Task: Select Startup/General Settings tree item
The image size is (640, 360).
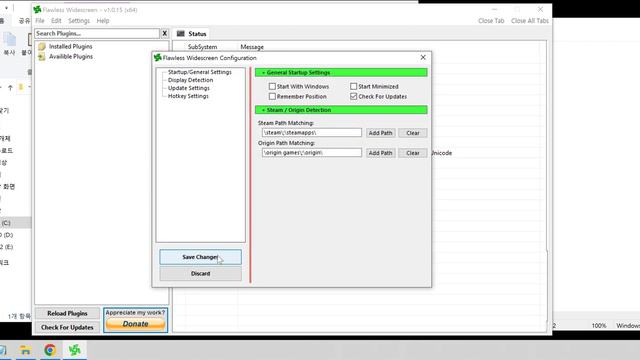Action: (200, 72)
